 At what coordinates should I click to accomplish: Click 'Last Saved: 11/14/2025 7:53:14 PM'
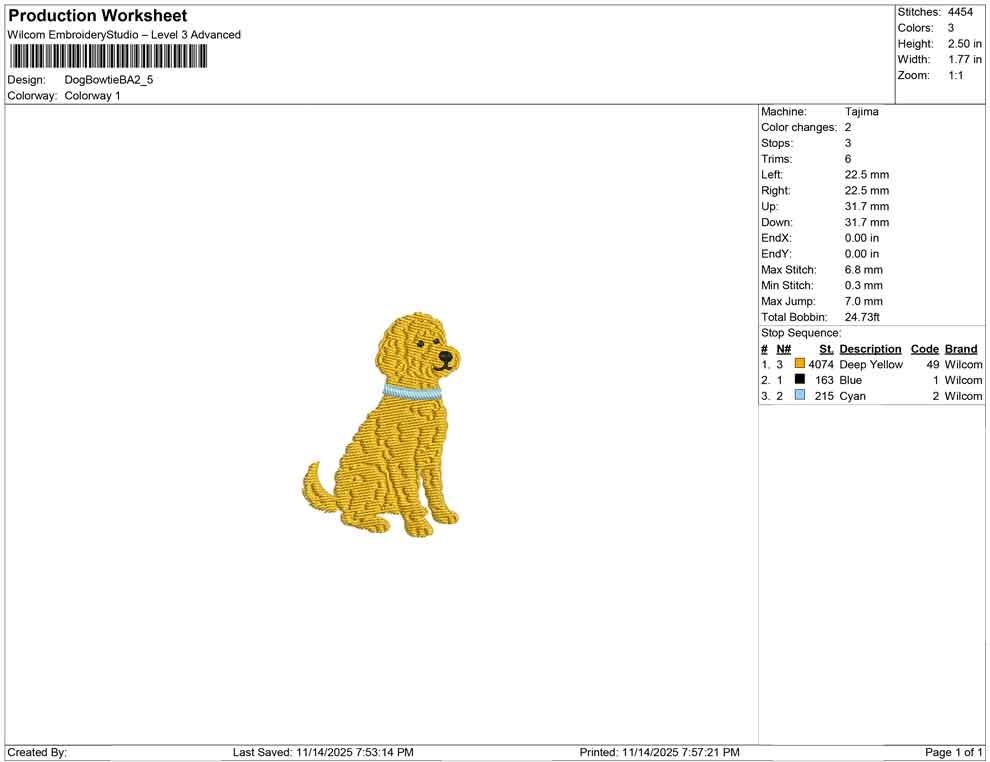coord(323,752)
